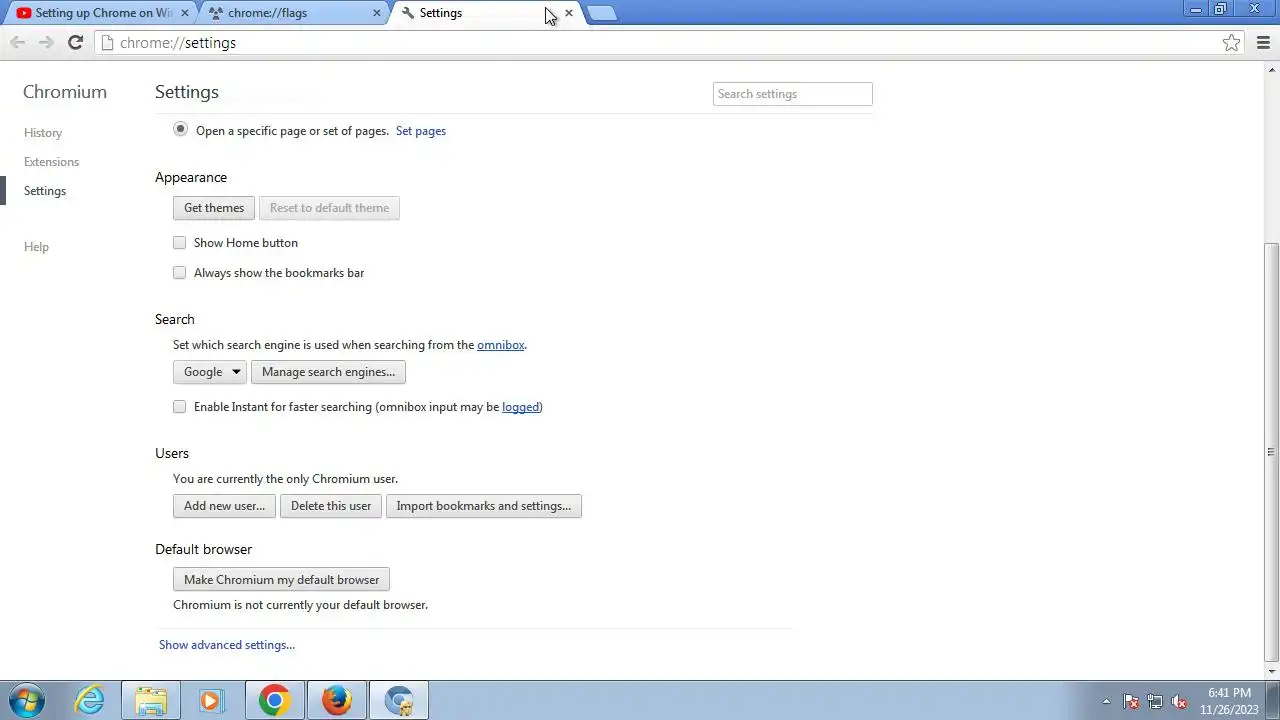Reload the settings page
Viewport: 1280px width, 720px height.
point(75,42)
